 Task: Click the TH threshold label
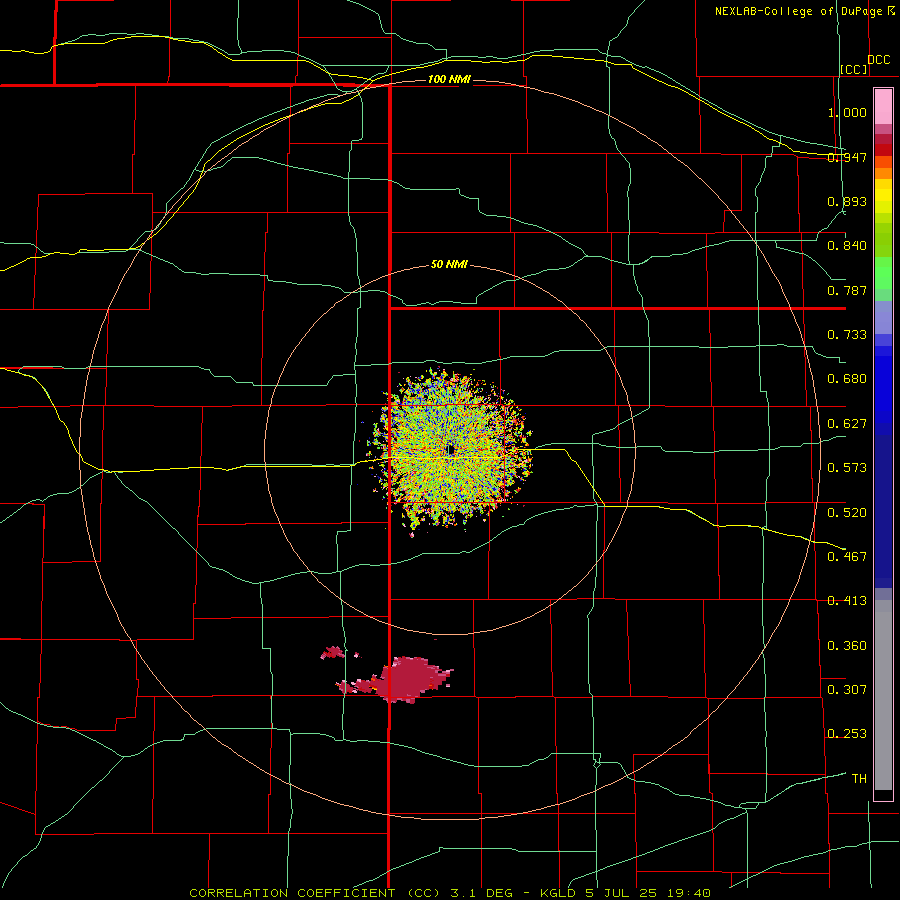(859, 779)
